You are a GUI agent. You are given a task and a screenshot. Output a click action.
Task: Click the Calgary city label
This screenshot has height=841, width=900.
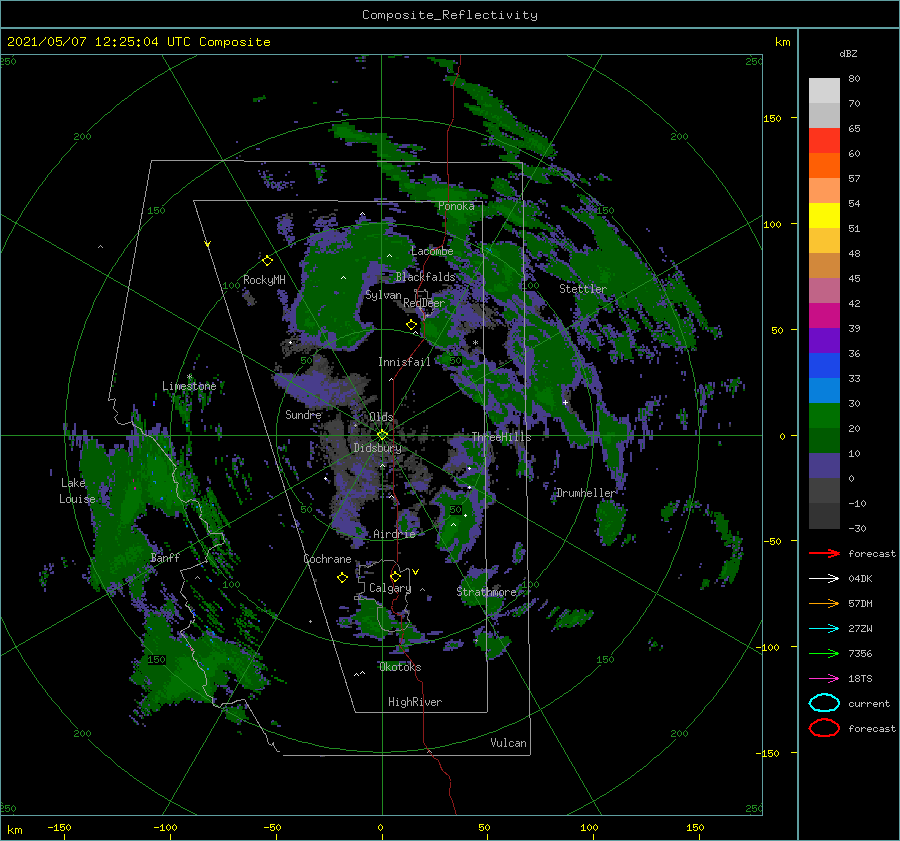(x=390, y=588)
